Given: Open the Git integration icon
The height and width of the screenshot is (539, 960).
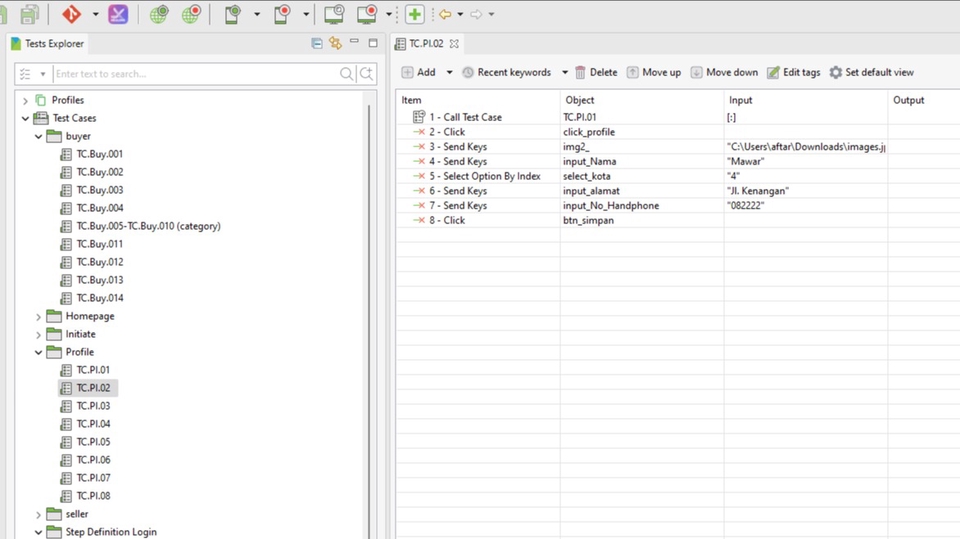Looking at the screenshot, I should pos(71,14).
